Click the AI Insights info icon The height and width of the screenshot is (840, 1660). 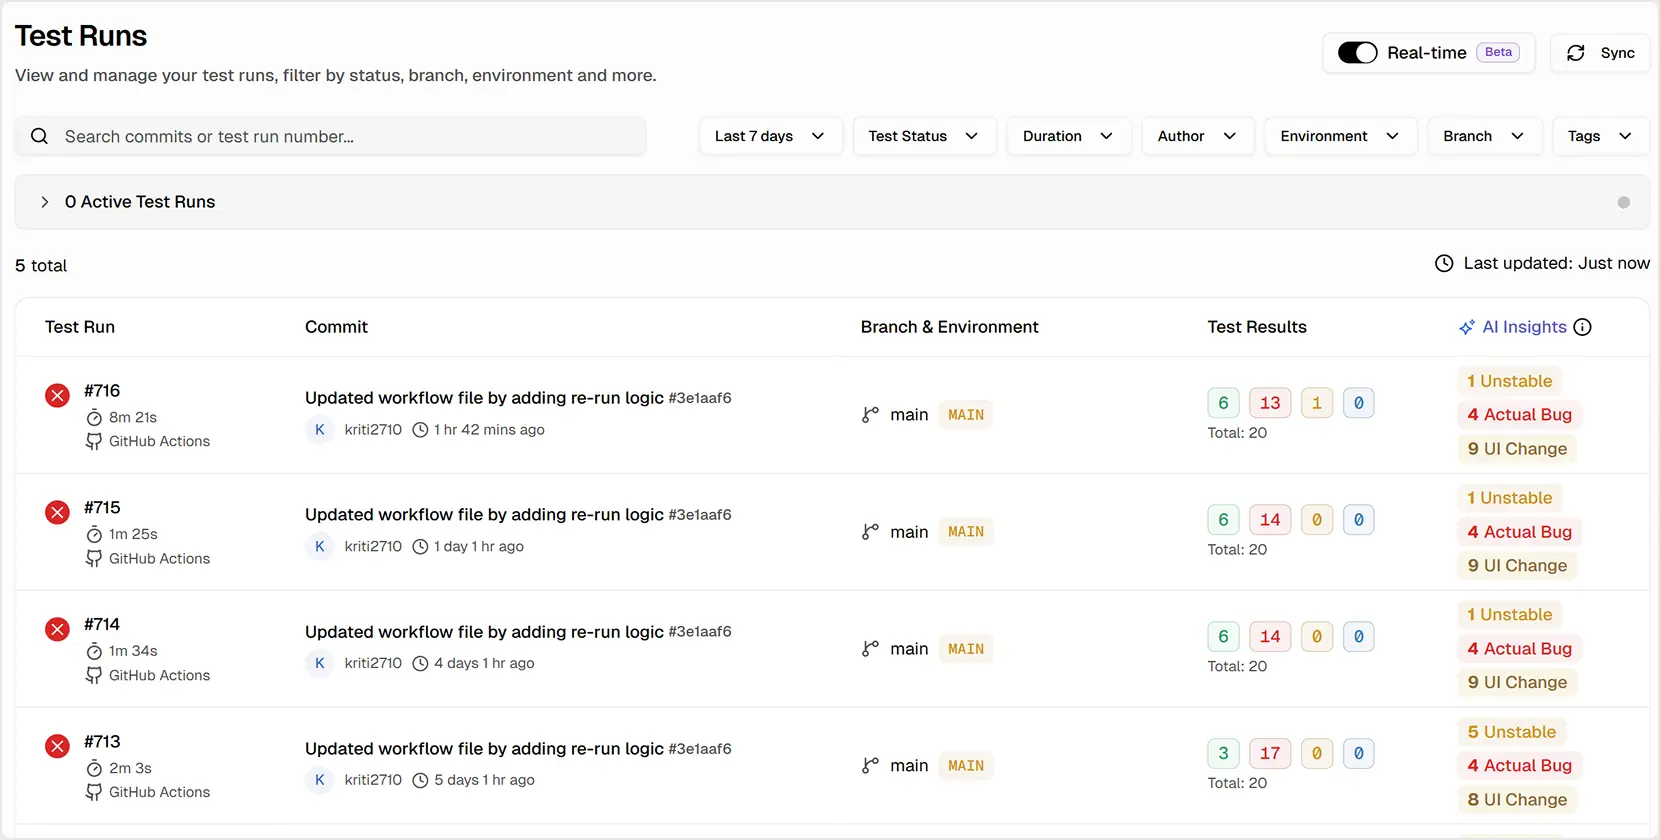[x=1582, y=327]
